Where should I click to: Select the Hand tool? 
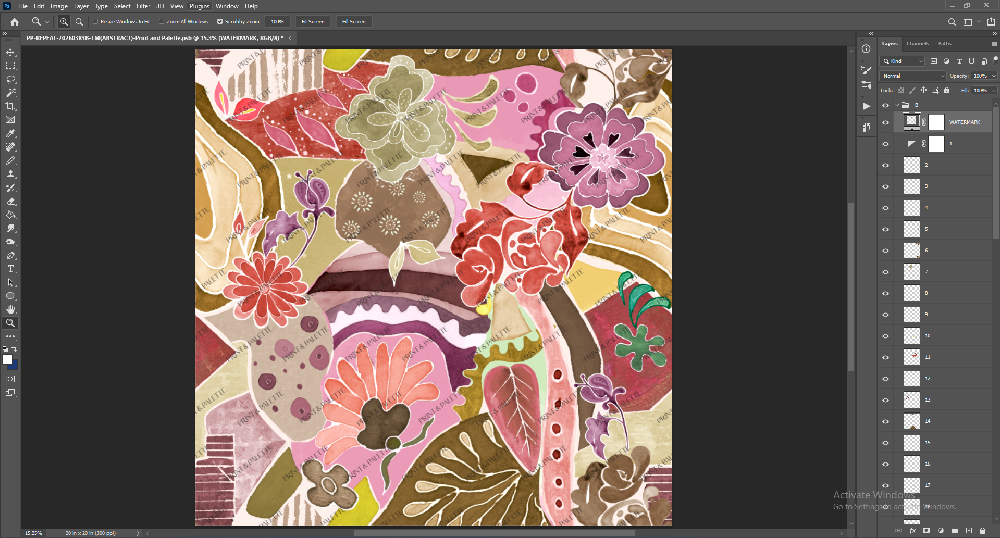tap(11, 309)
